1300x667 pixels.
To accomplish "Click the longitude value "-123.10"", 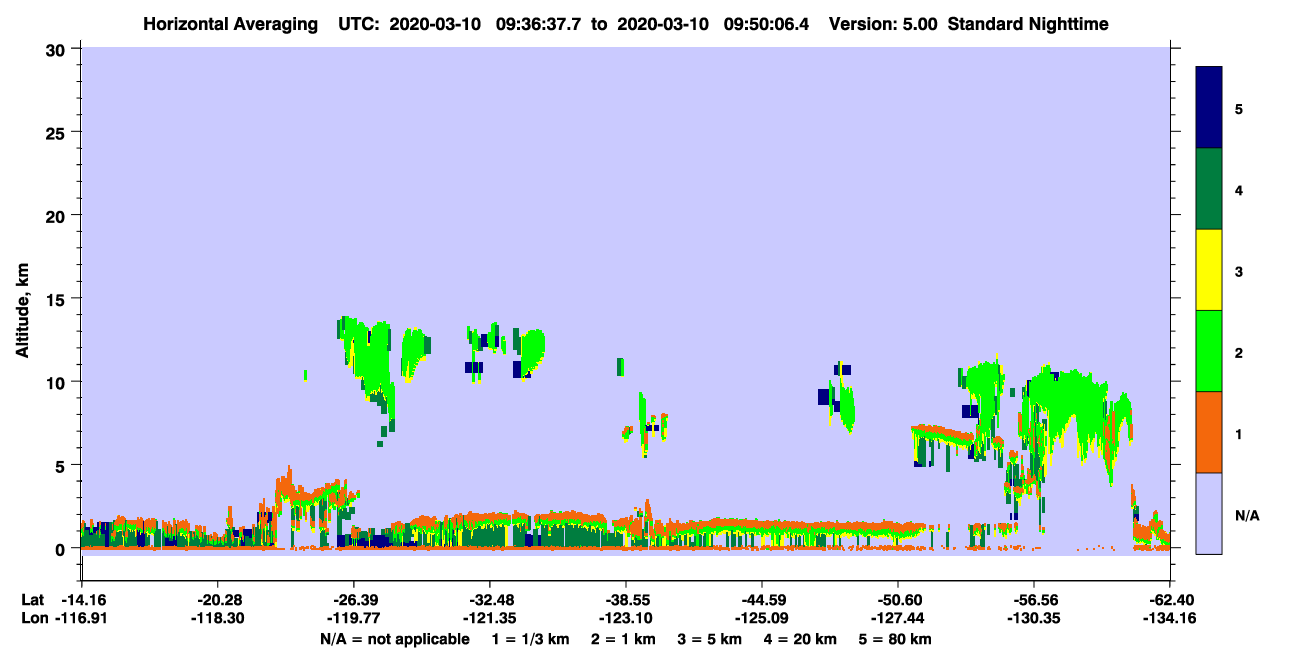I will pyautogui.click(x=625, y=619).
